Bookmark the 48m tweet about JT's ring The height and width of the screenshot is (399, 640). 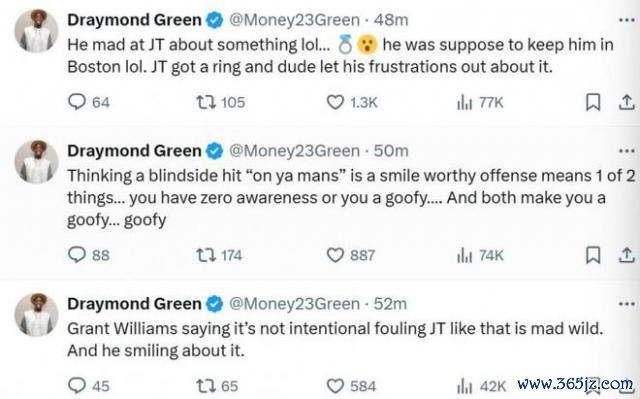coord(593,102)
